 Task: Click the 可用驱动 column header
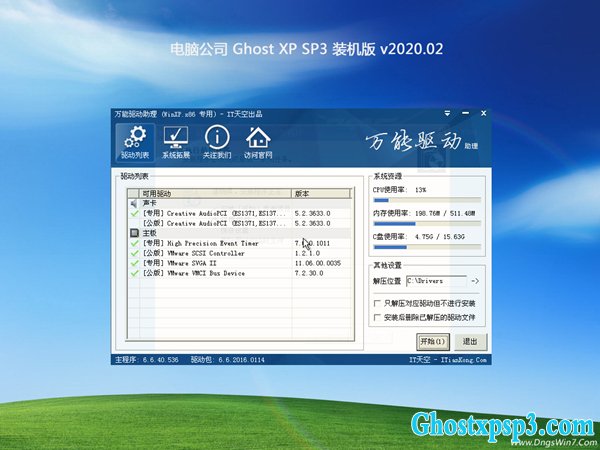(215, 193)
